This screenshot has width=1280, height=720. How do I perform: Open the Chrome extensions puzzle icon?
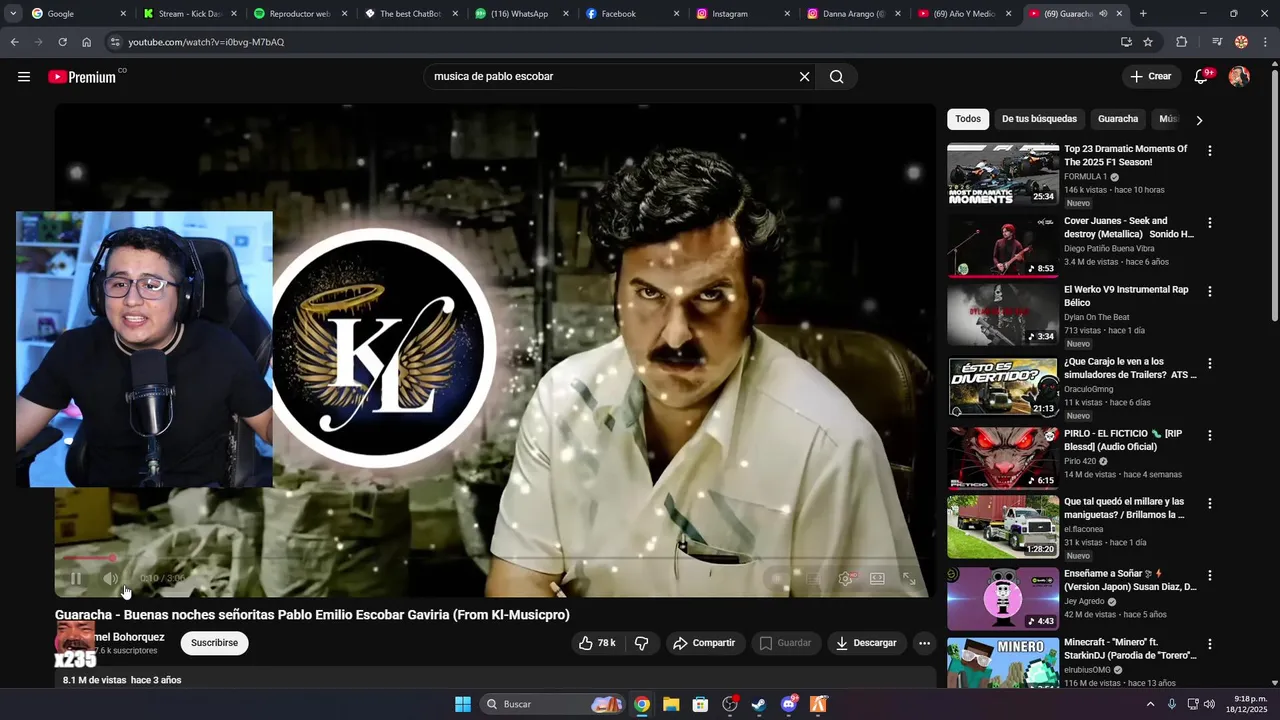(x=1181, y=42)
